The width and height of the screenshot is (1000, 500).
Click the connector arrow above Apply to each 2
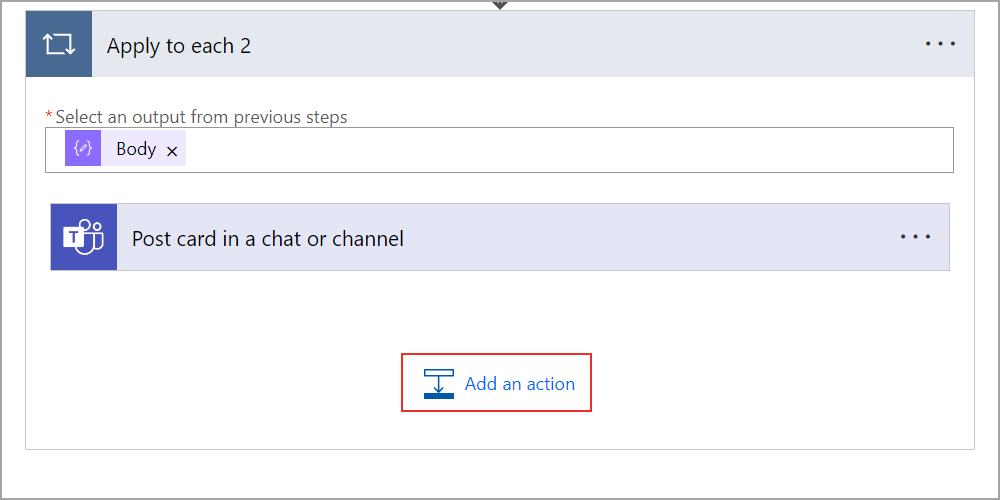[x=500, y=5]
